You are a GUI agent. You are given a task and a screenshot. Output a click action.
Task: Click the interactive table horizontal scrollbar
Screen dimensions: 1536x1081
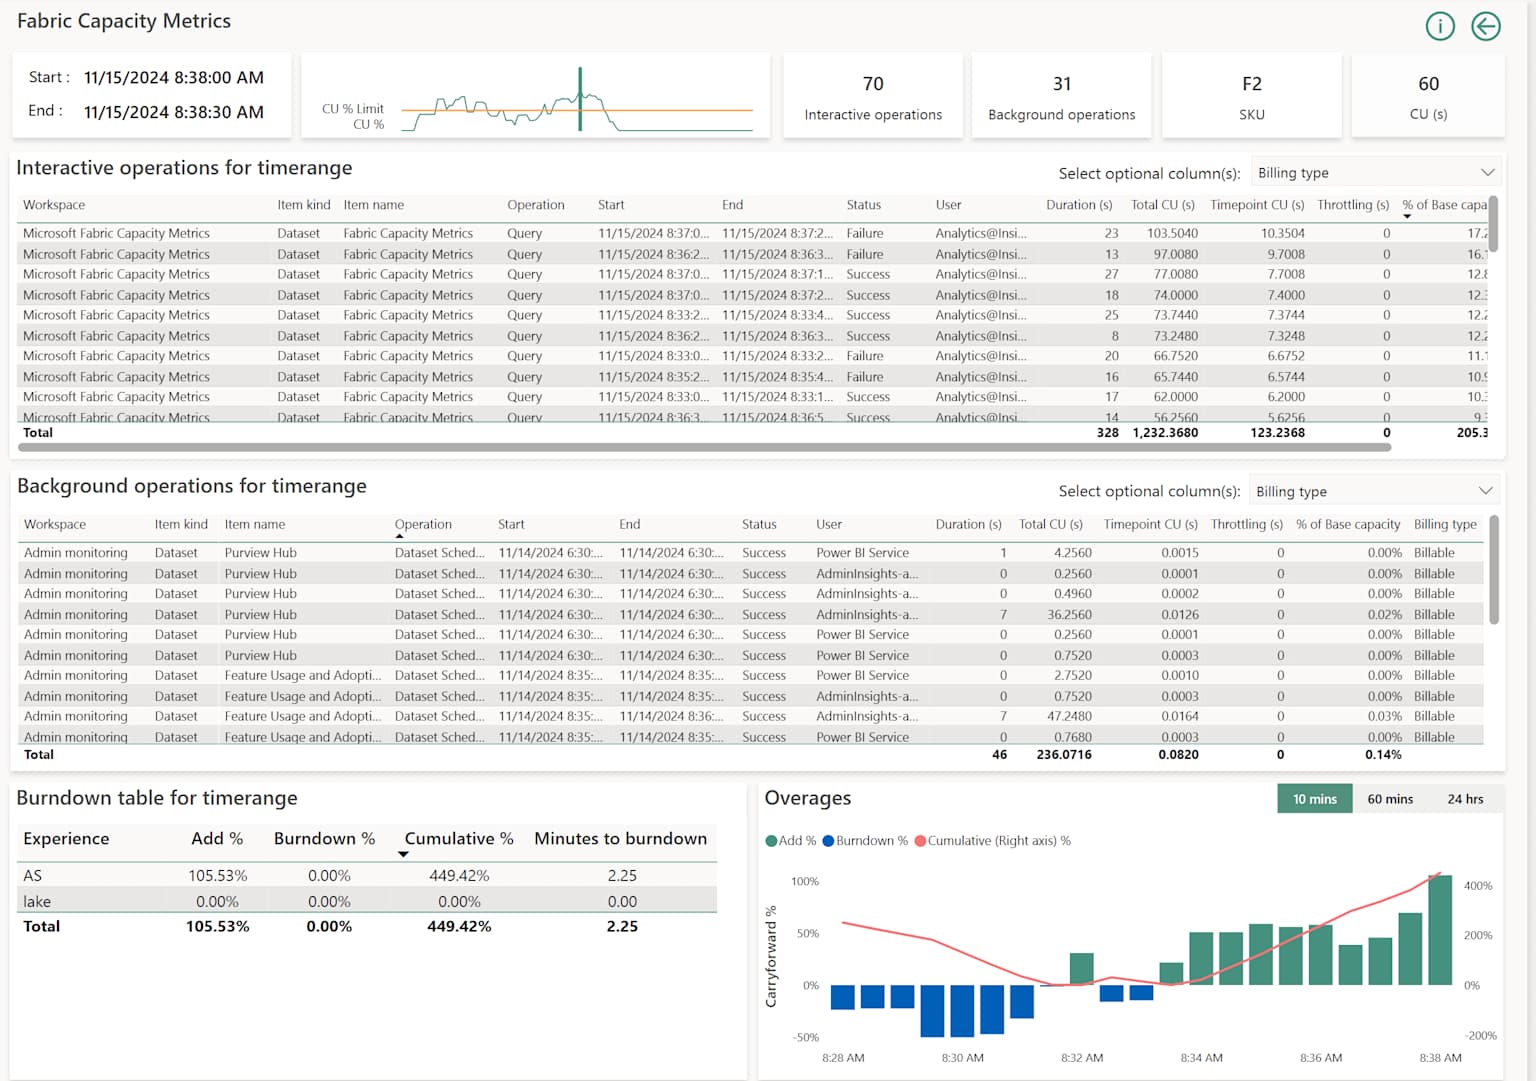pyautogui.click(x=706, y=447)
